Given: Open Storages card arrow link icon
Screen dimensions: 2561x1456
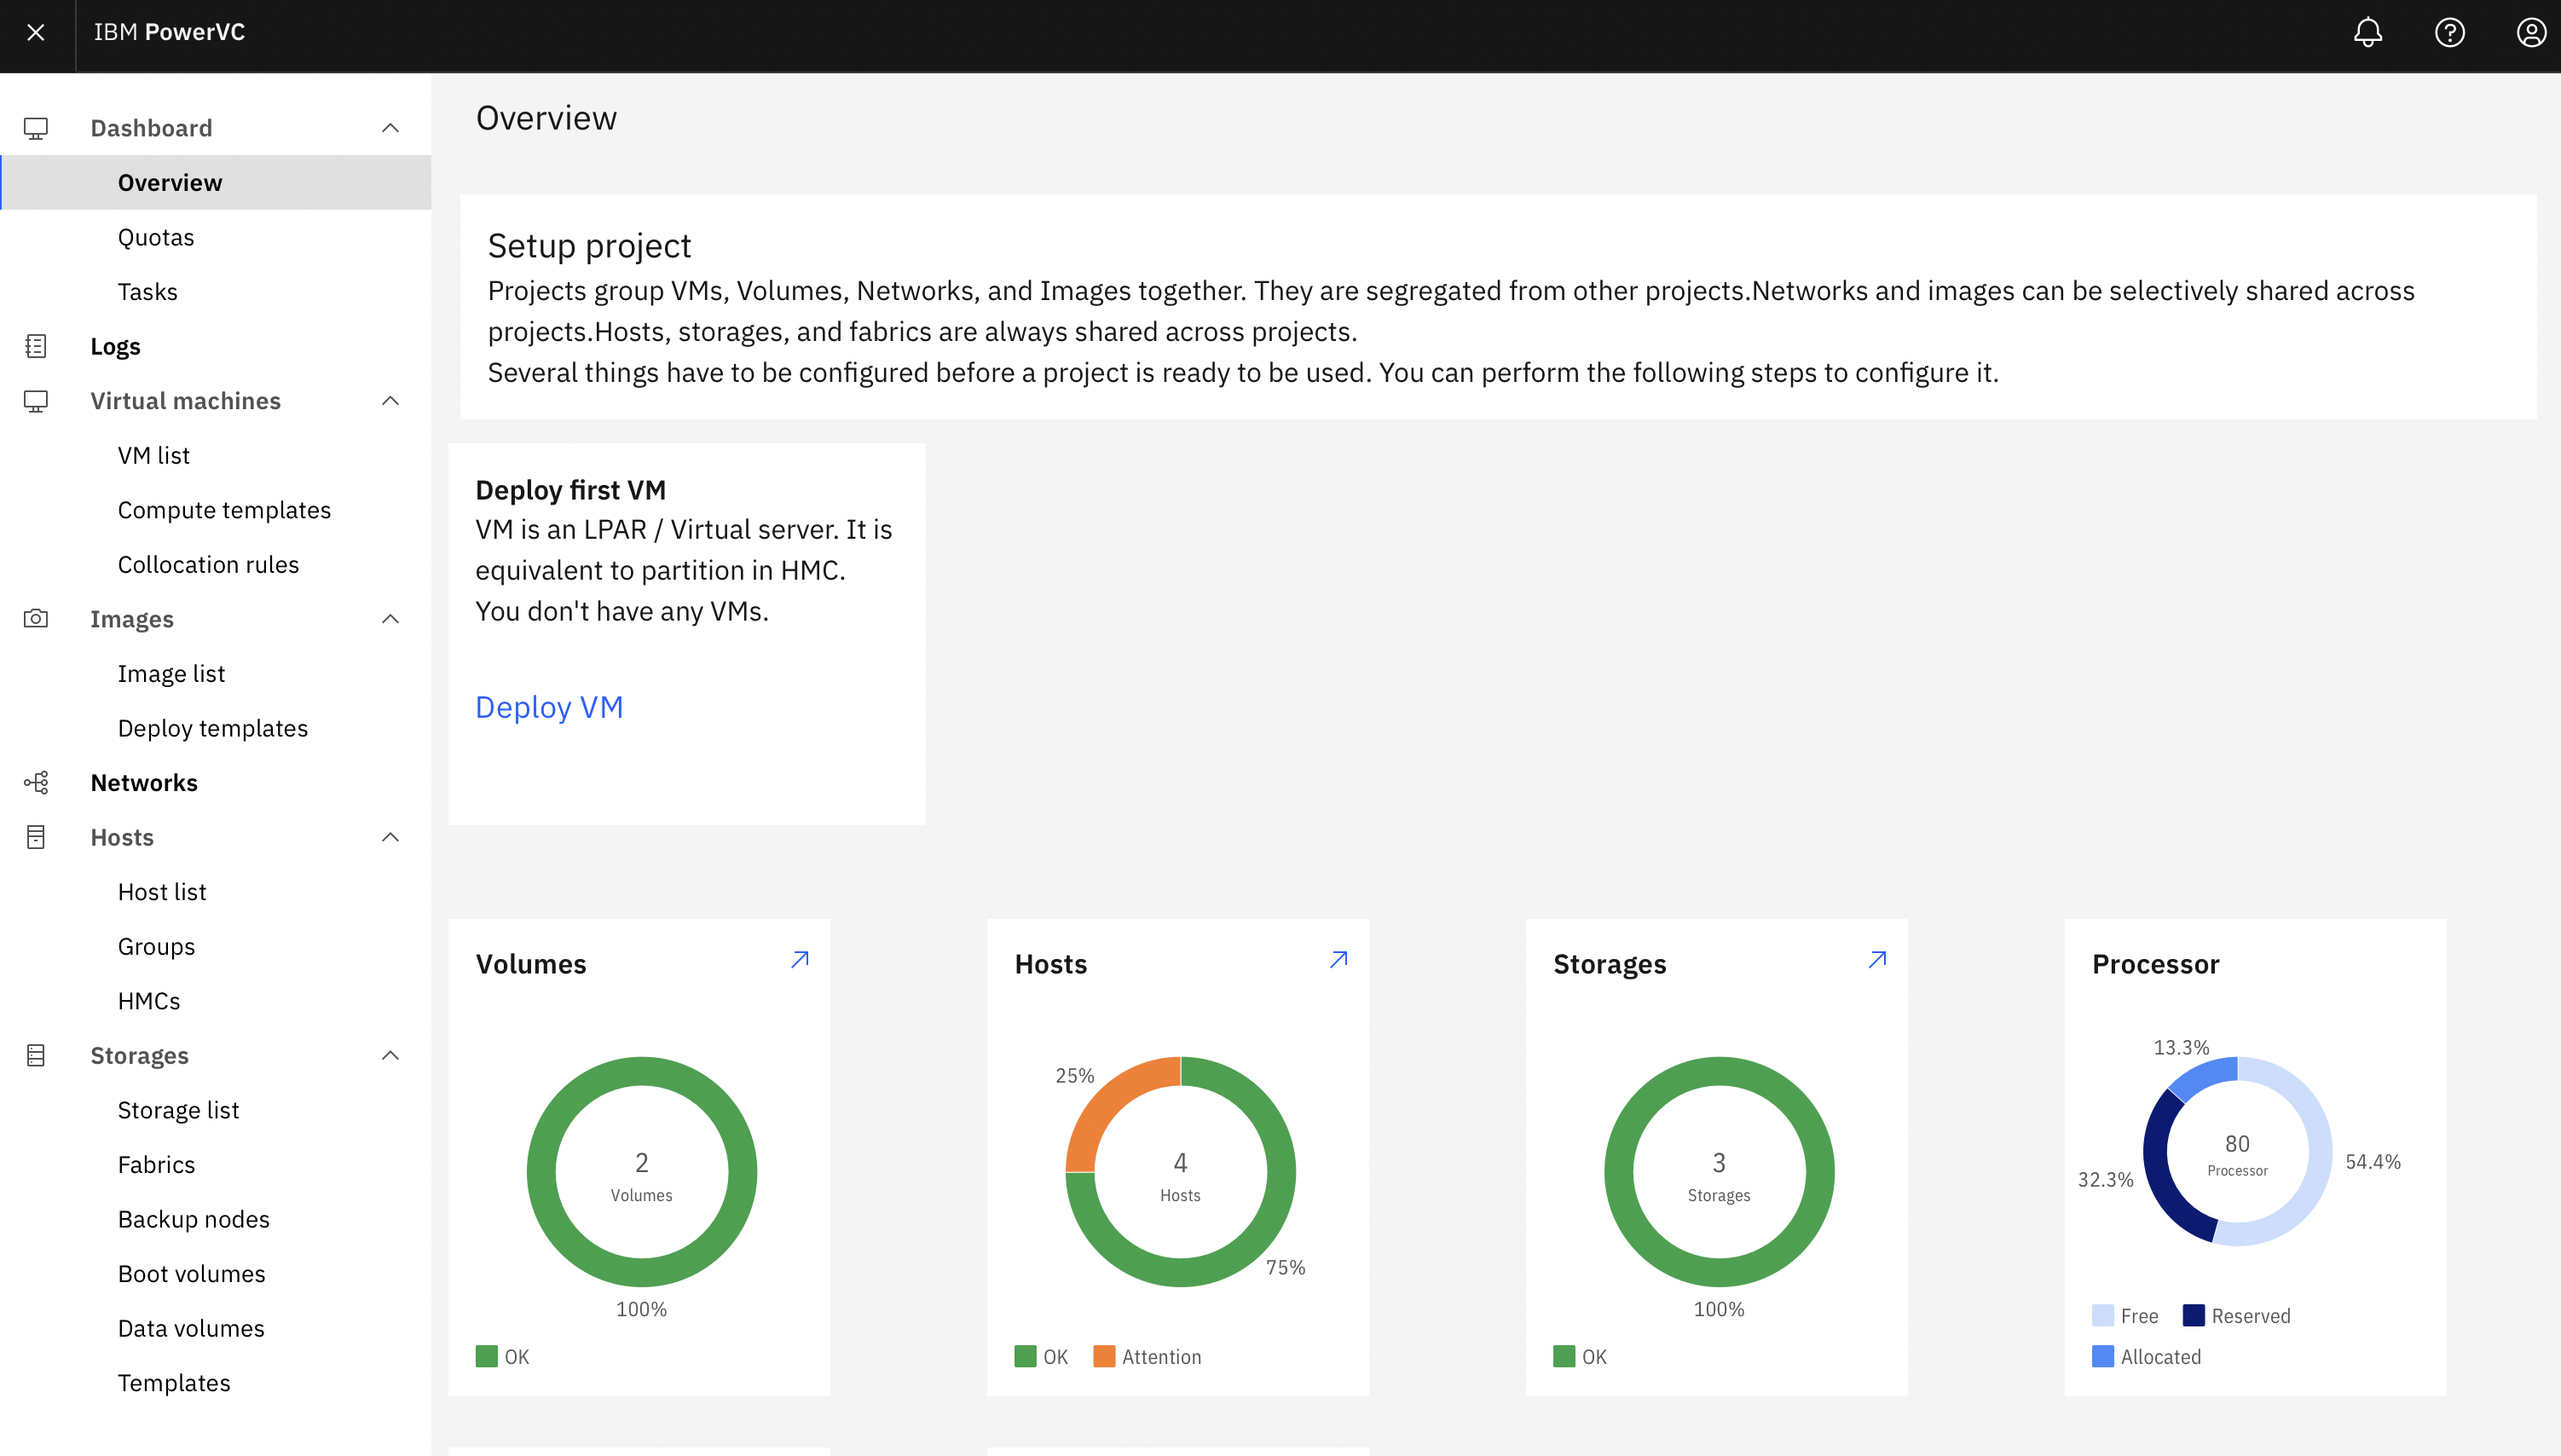Looking at the screenshot, I should 1877,959.
